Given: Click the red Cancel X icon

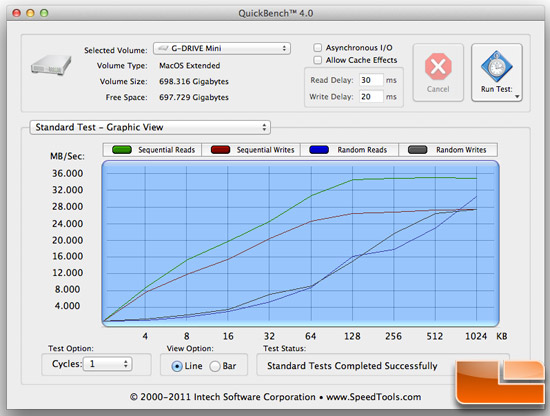Looking at the screenshot, I should tap(438, 67).
